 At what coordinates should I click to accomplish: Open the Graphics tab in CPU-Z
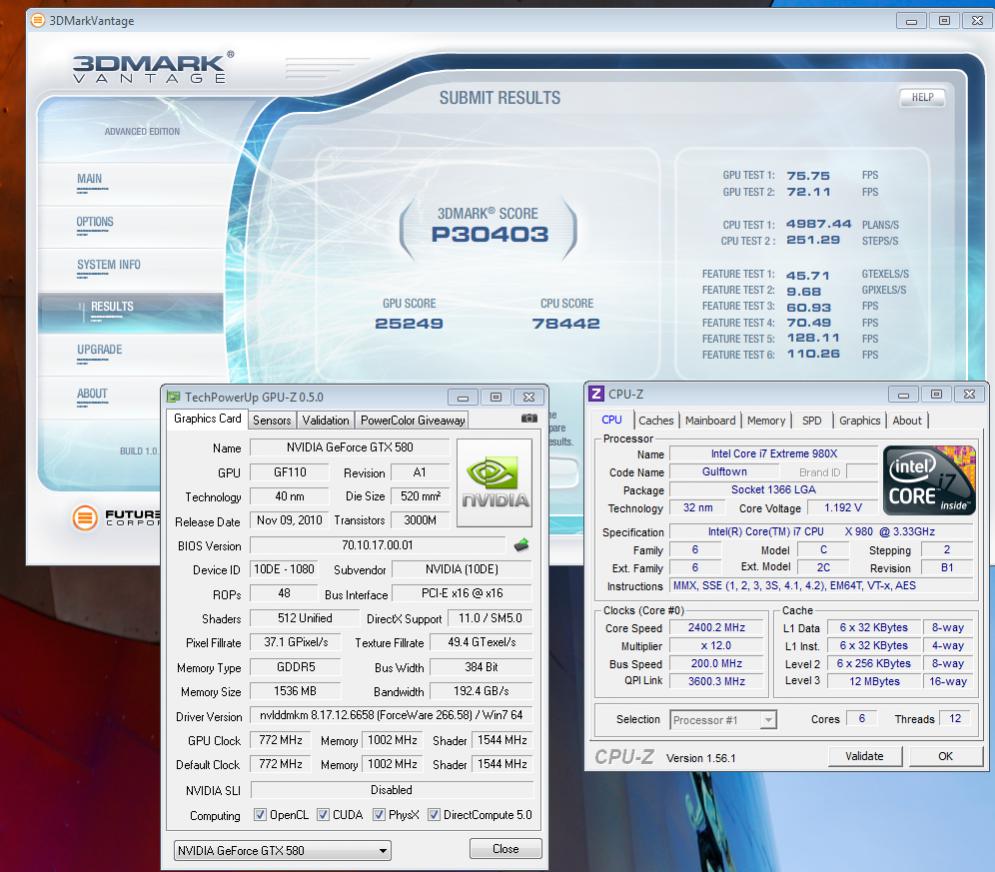click(859, 420)
